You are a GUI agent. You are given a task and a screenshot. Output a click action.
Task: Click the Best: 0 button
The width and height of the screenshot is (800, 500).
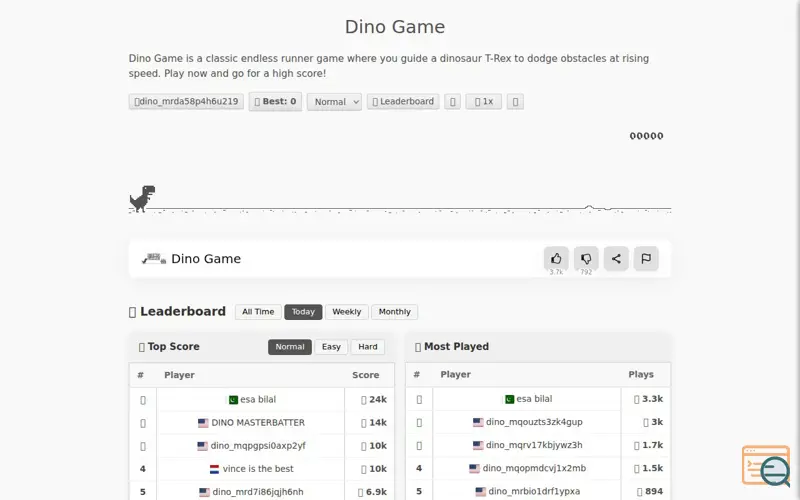pos(275,102)
